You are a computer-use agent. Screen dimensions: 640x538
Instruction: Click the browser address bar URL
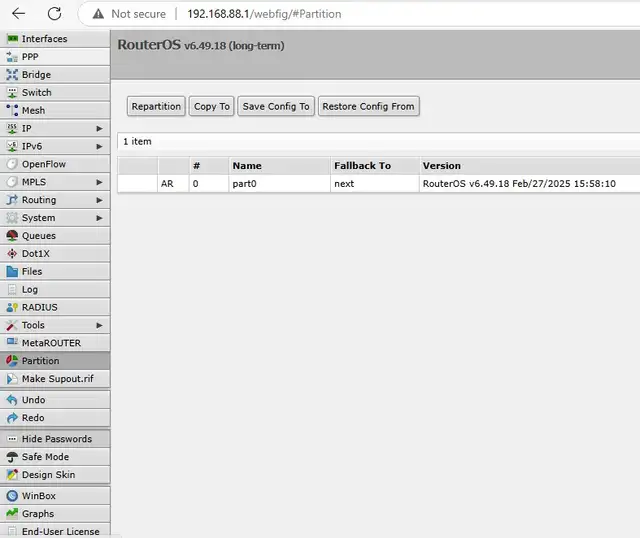(x=264, y=14)
